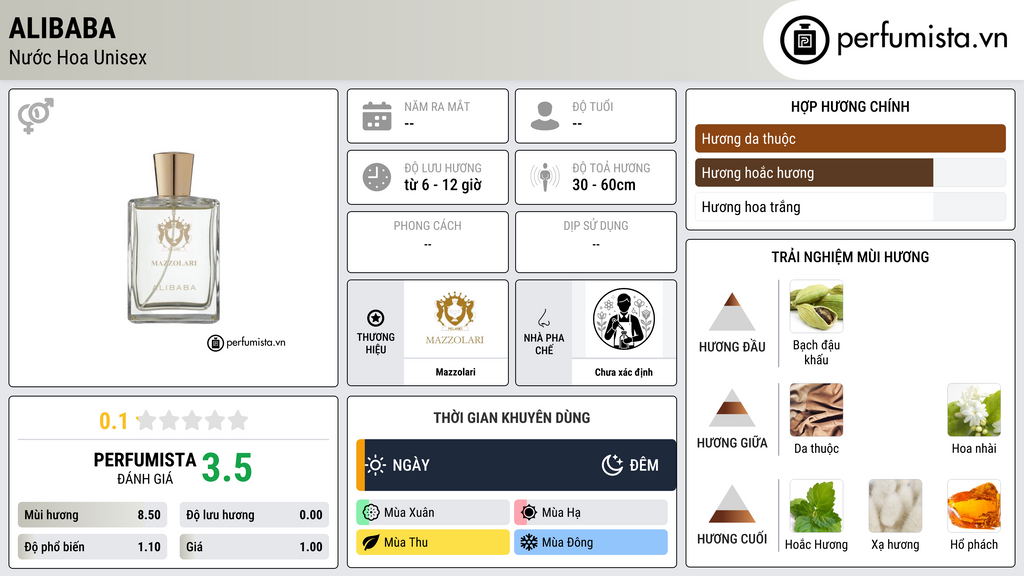Click the Alibaba perfume bottle image
This screenshot has height=576, width=1024.
pos(174,238)
